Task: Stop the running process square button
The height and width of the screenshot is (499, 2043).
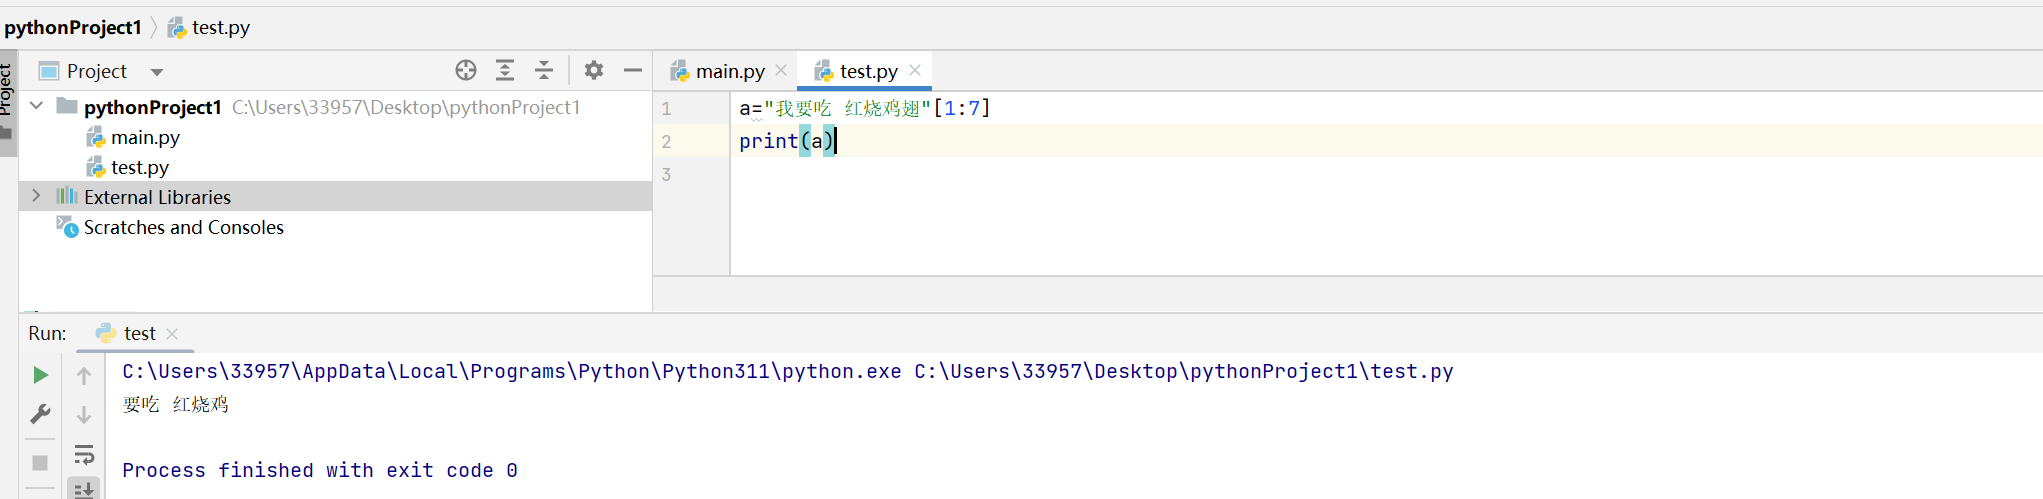Action: tap(40, 463)
